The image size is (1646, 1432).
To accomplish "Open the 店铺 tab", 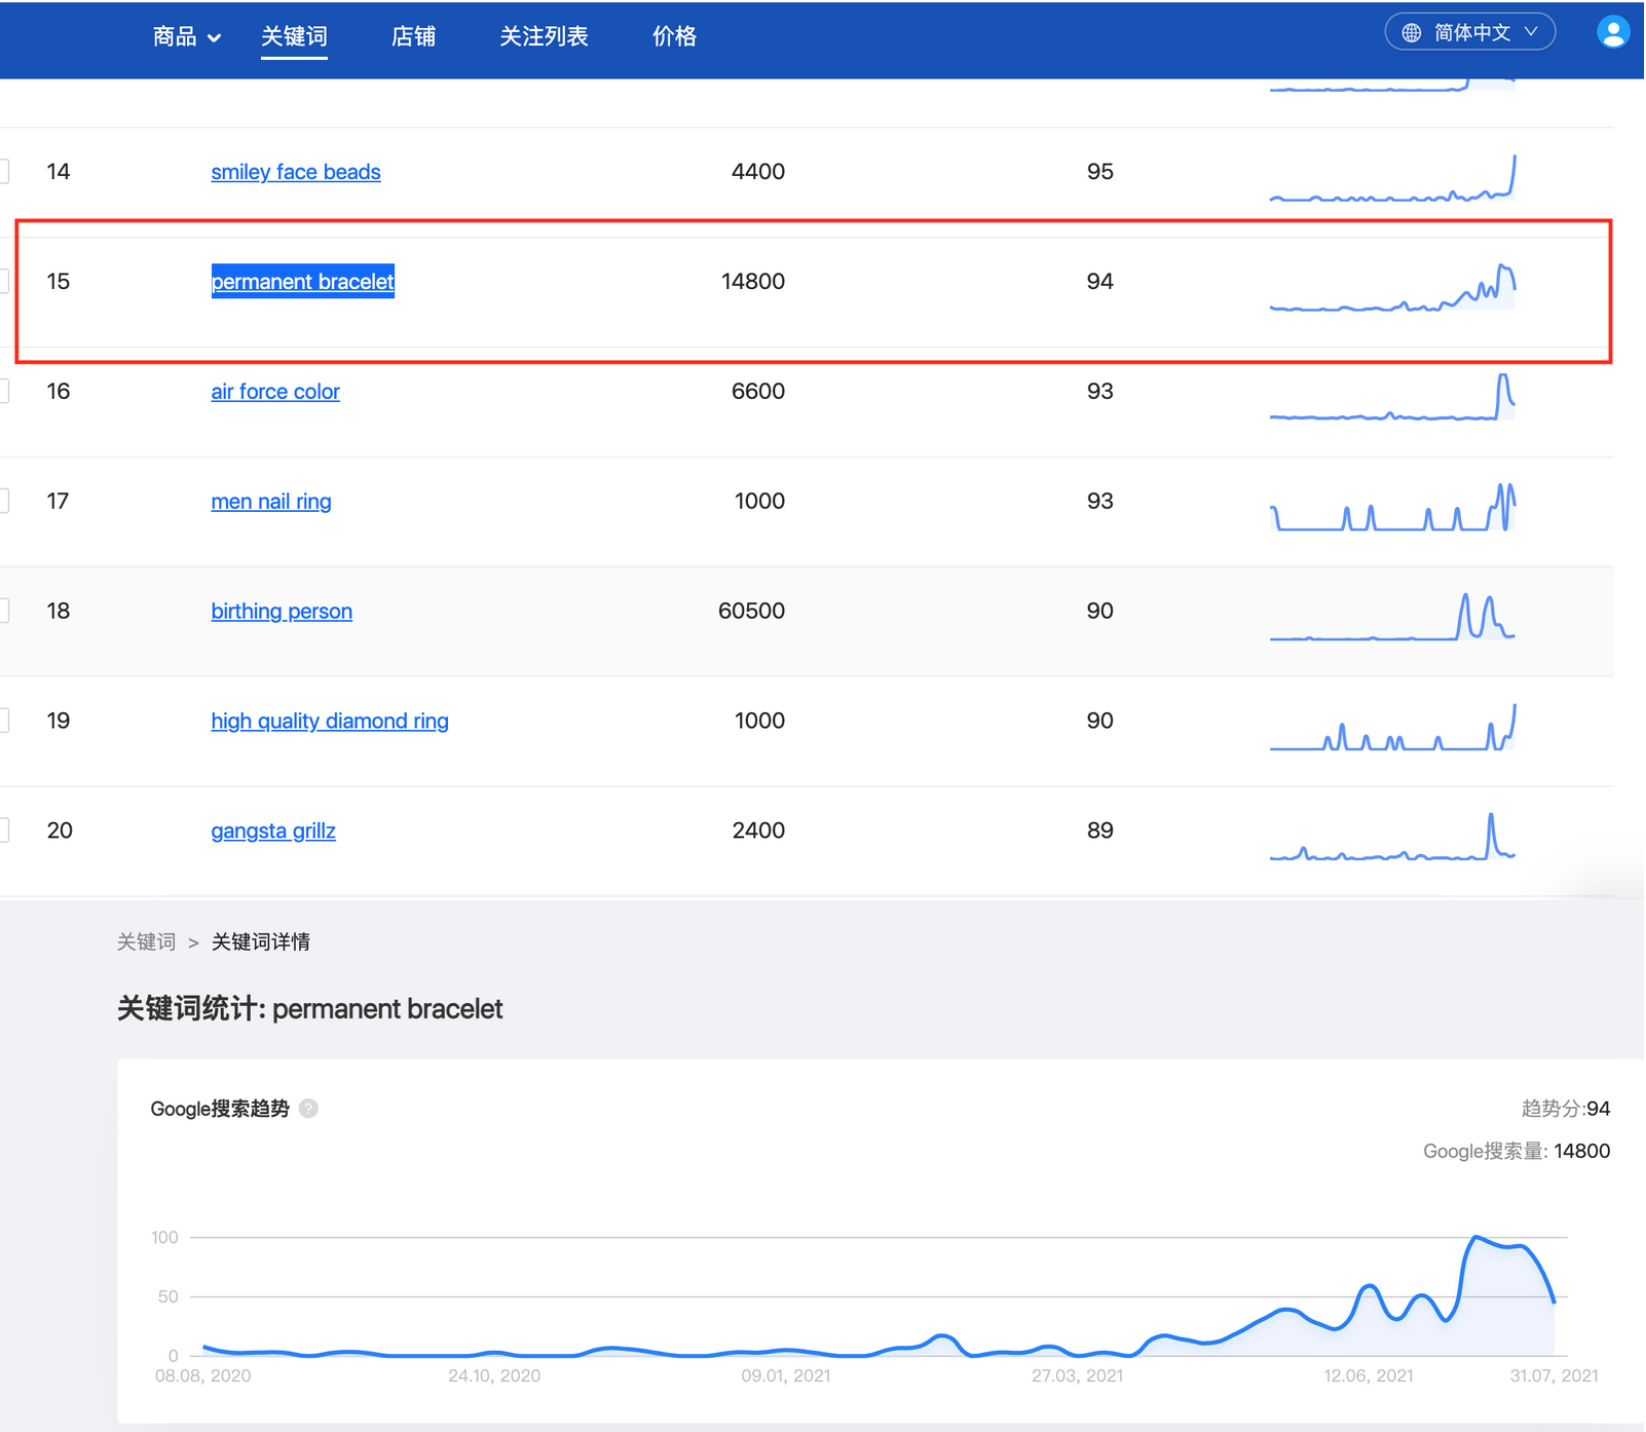I will coord(413,37).
